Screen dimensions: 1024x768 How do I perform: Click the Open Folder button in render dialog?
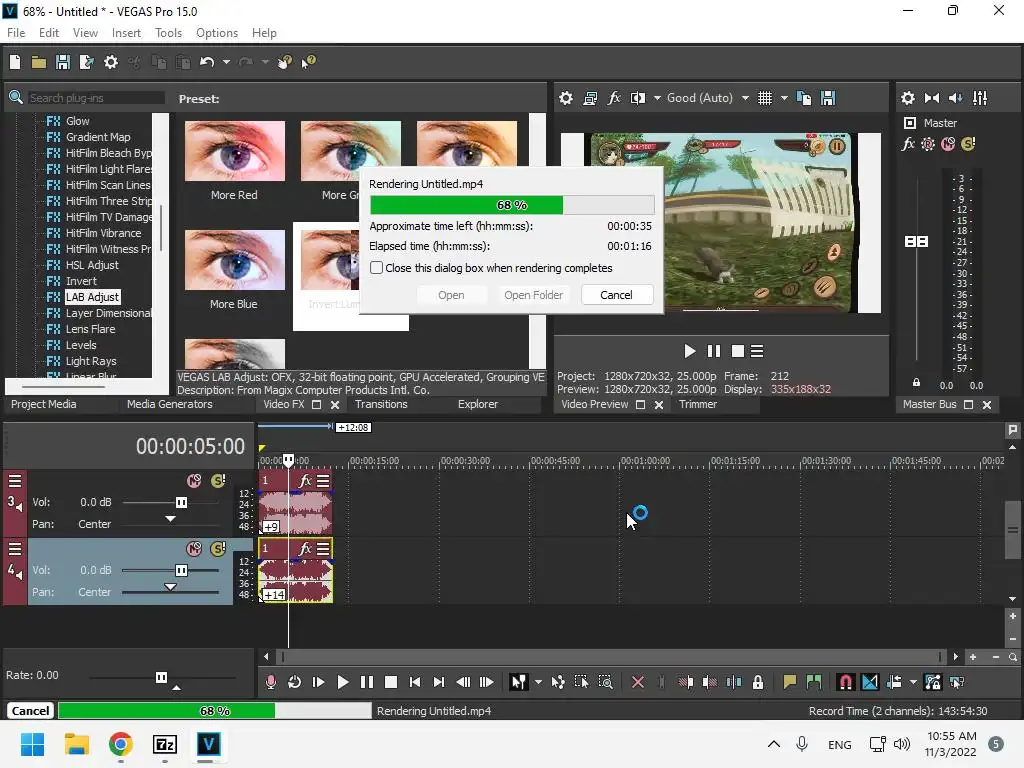click(x=533, y=295)
